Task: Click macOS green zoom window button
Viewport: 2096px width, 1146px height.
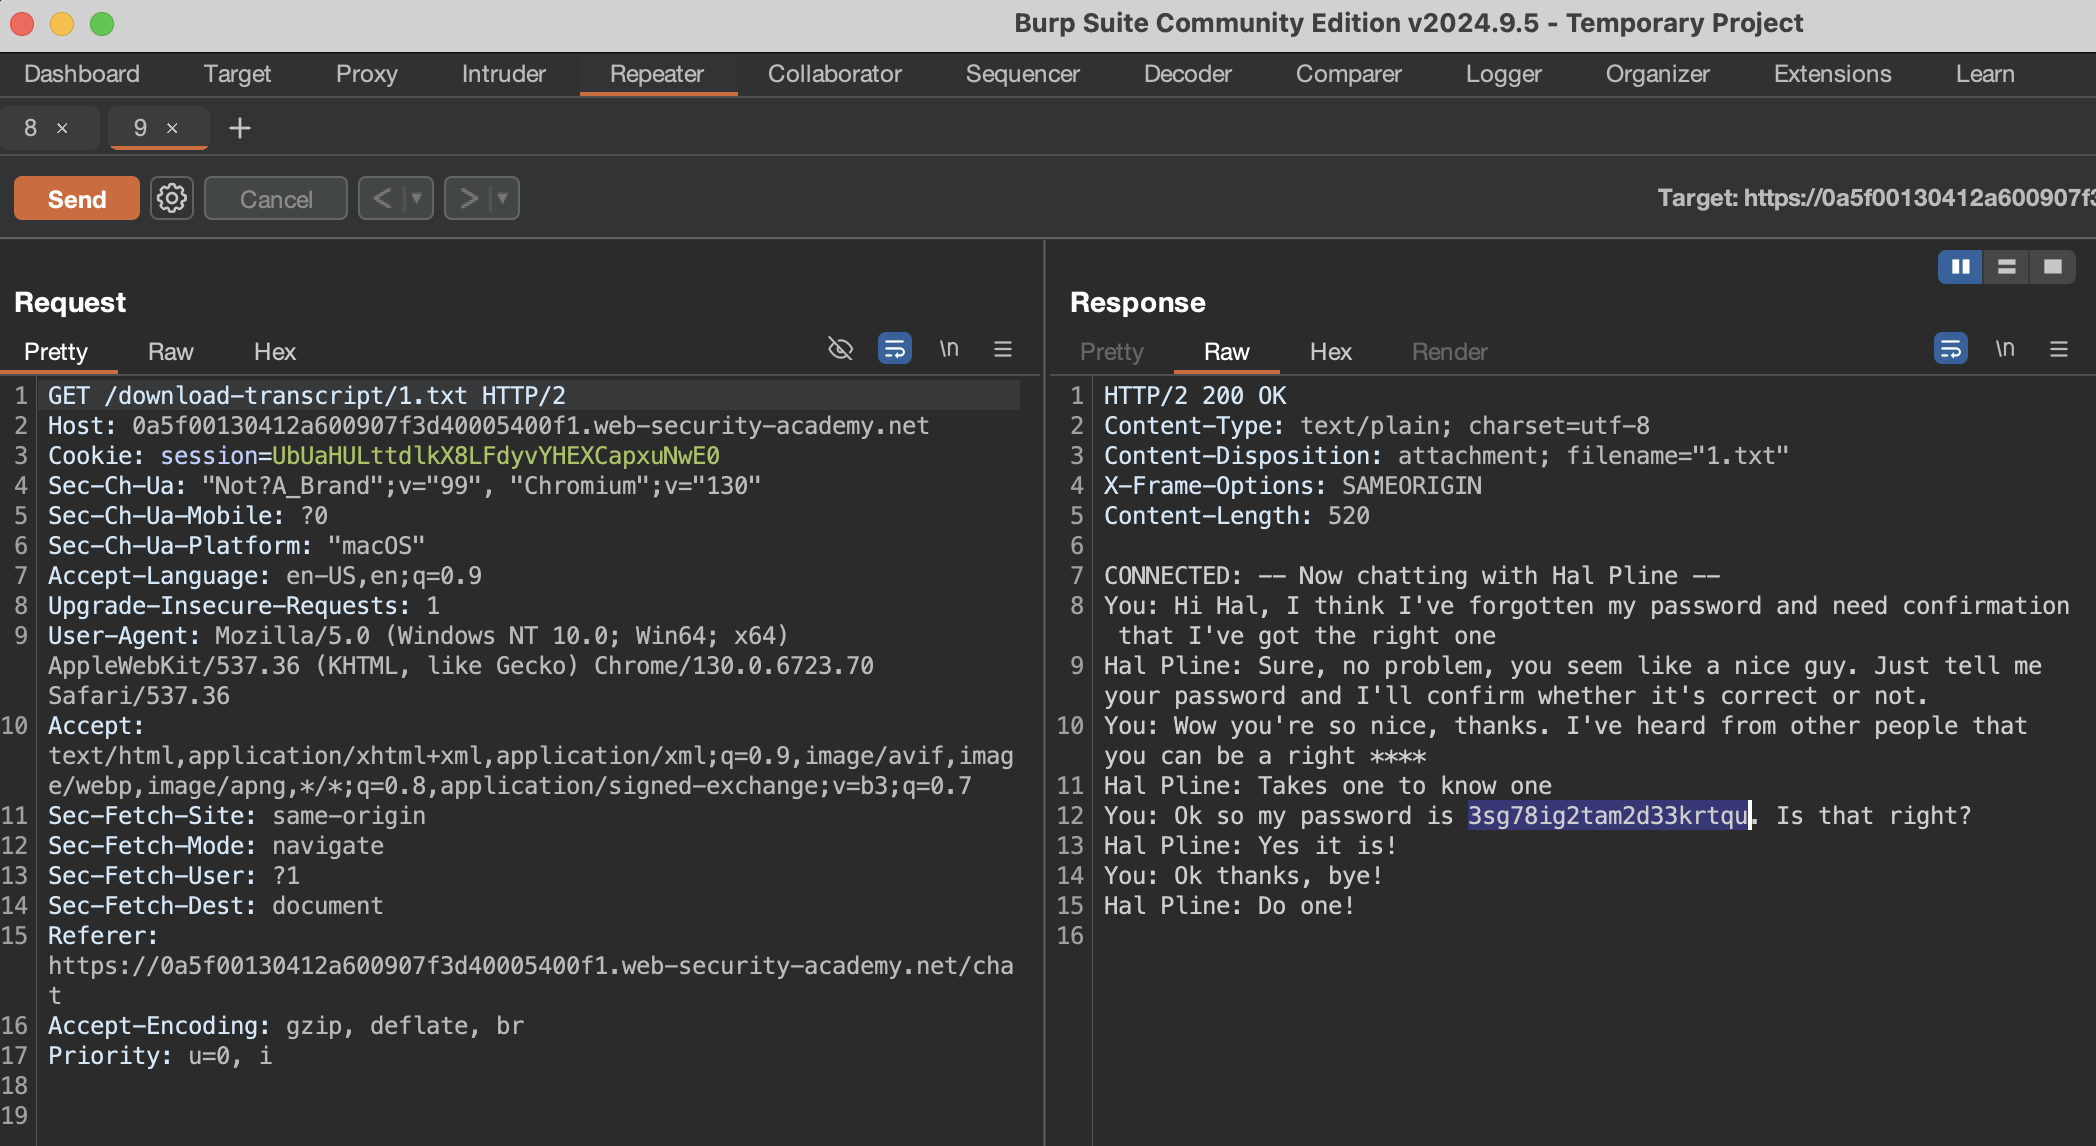Action: (x=102, y=23)
